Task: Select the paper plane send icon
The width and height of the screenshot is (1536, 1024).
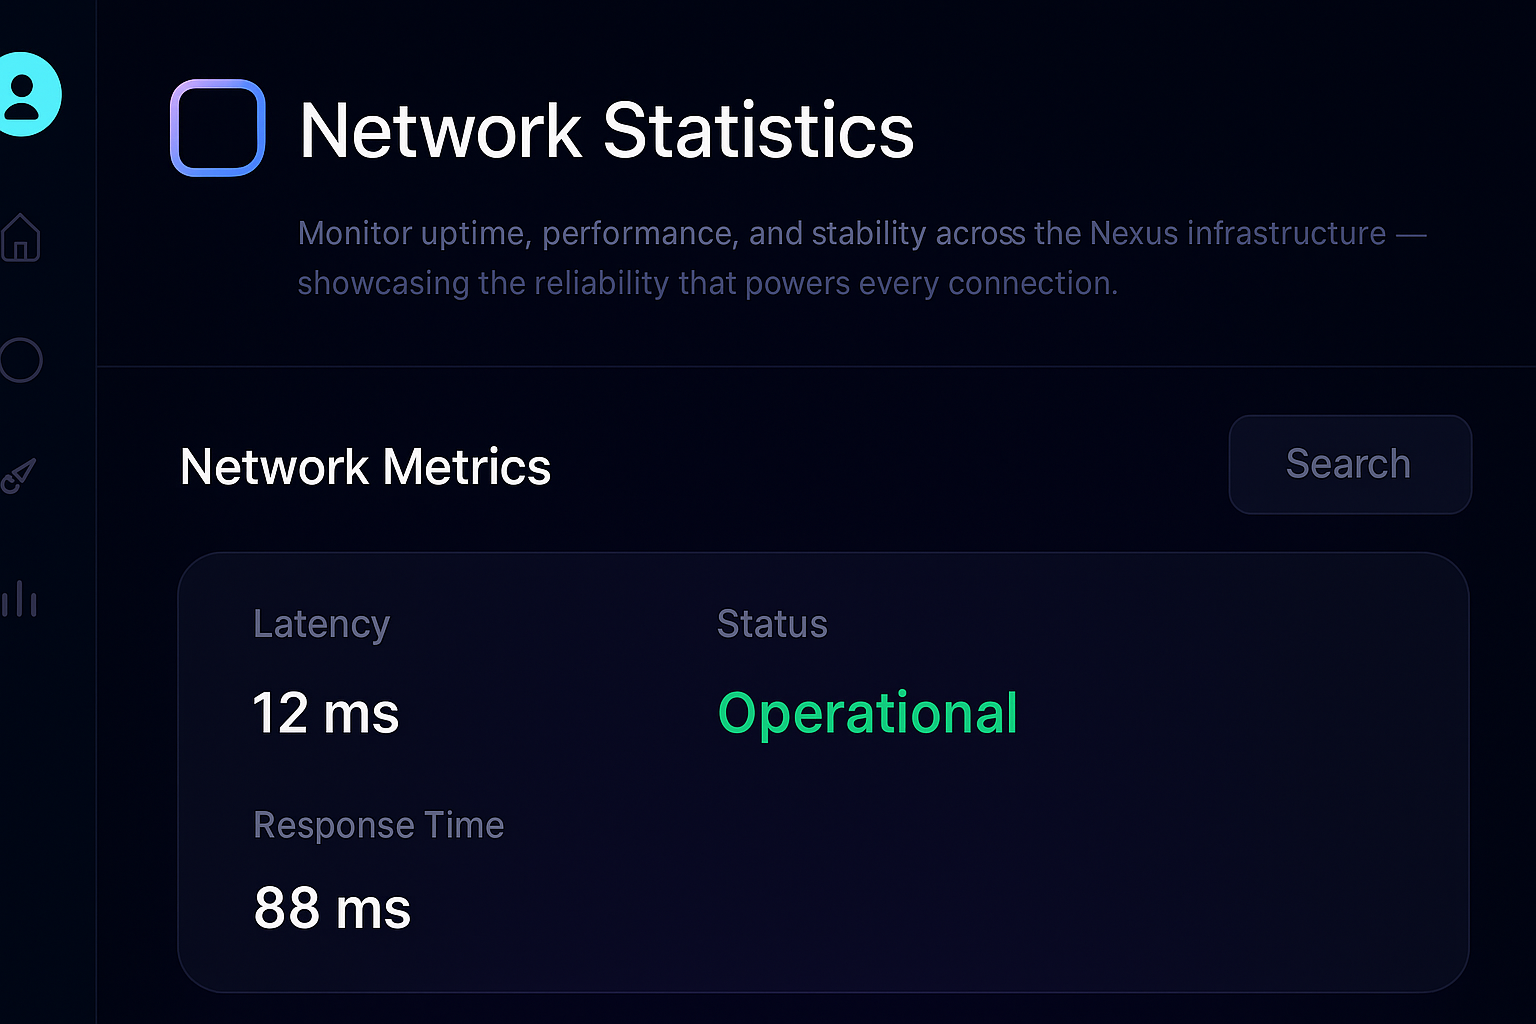Action: 20,477
